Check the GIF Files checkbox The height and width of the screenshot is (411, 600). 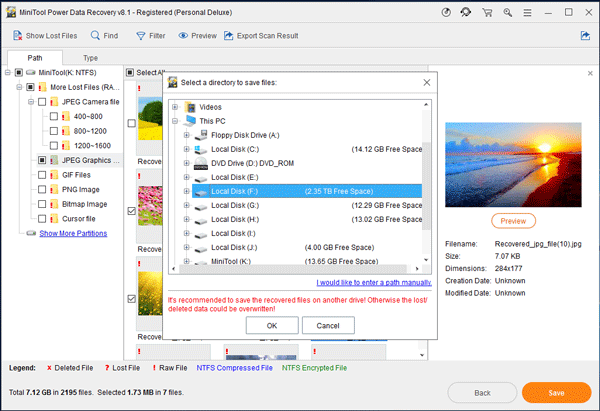(x=42, y=175)
